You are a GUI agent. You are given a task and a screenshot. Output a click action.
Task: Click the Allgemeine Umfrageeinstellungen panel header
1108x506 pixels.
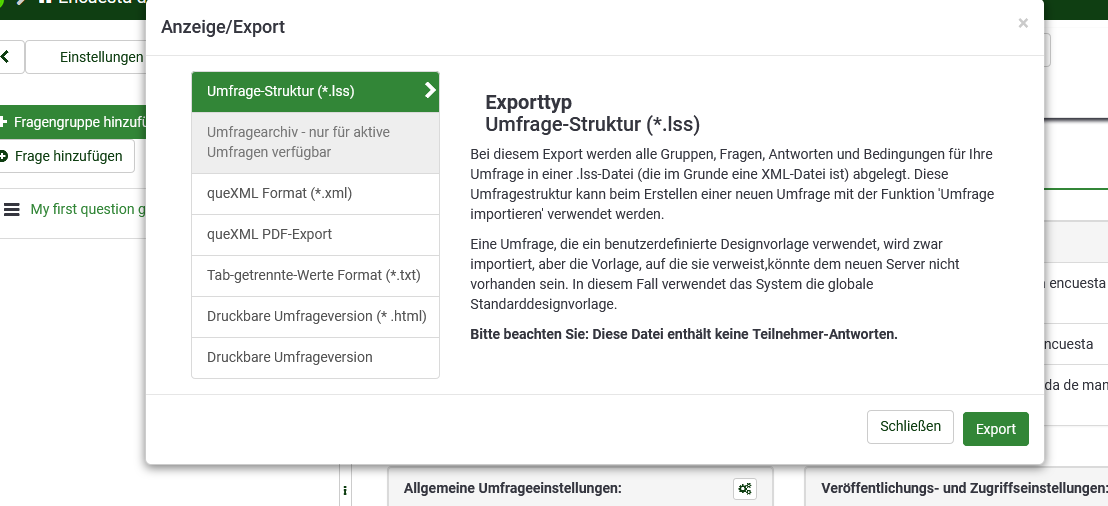click(513, 488)
